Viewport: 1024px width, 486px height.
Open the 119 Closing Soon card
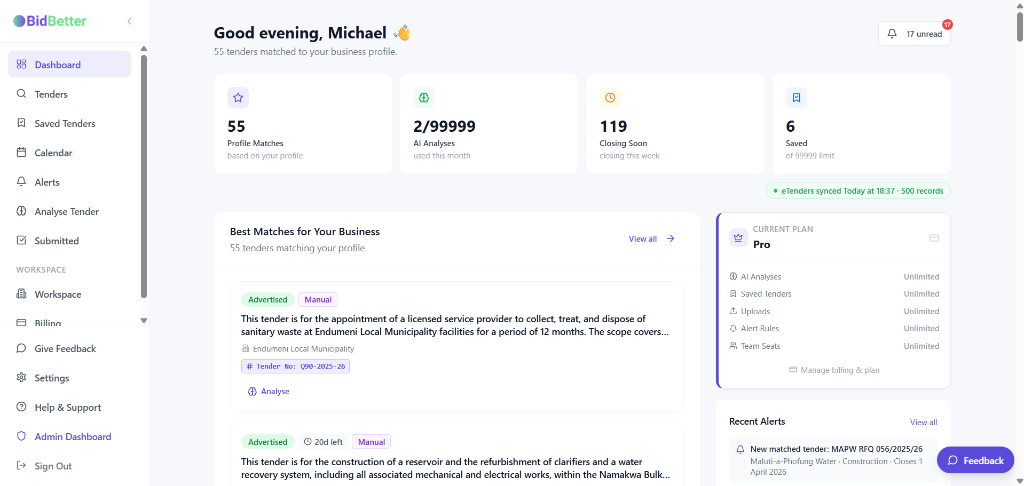(x=675, y=123)
